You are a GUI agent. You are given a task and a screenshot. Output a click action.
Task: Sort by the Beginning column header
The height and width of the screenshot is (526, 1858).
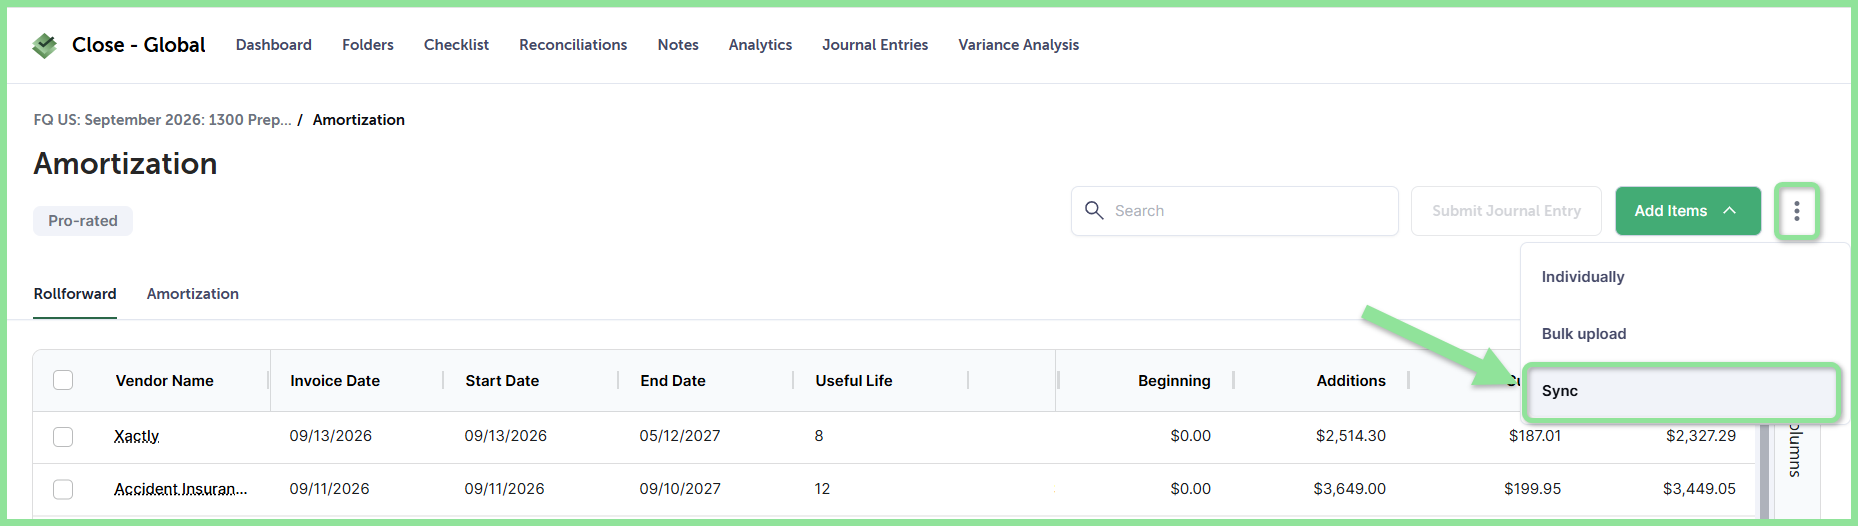click(1174, 381)
